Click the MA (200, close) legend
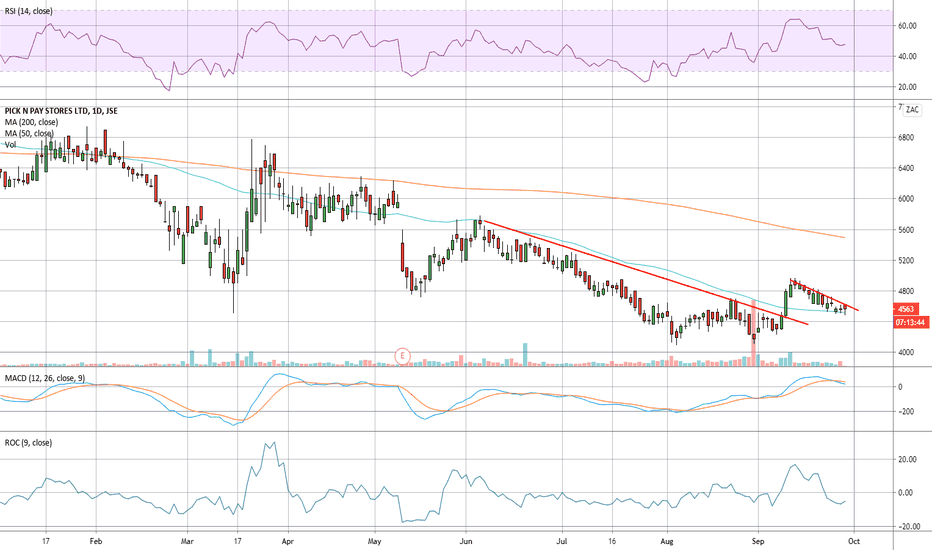Image resolution: width=932 pixels, height=550 pixels. tap(31, 122)
